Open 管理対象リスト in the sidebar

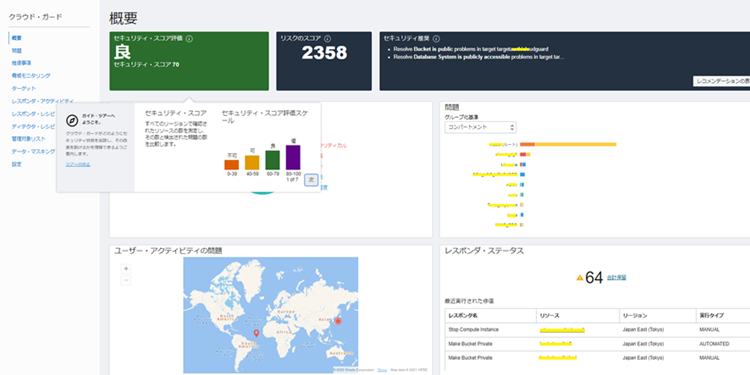[29, 139]
